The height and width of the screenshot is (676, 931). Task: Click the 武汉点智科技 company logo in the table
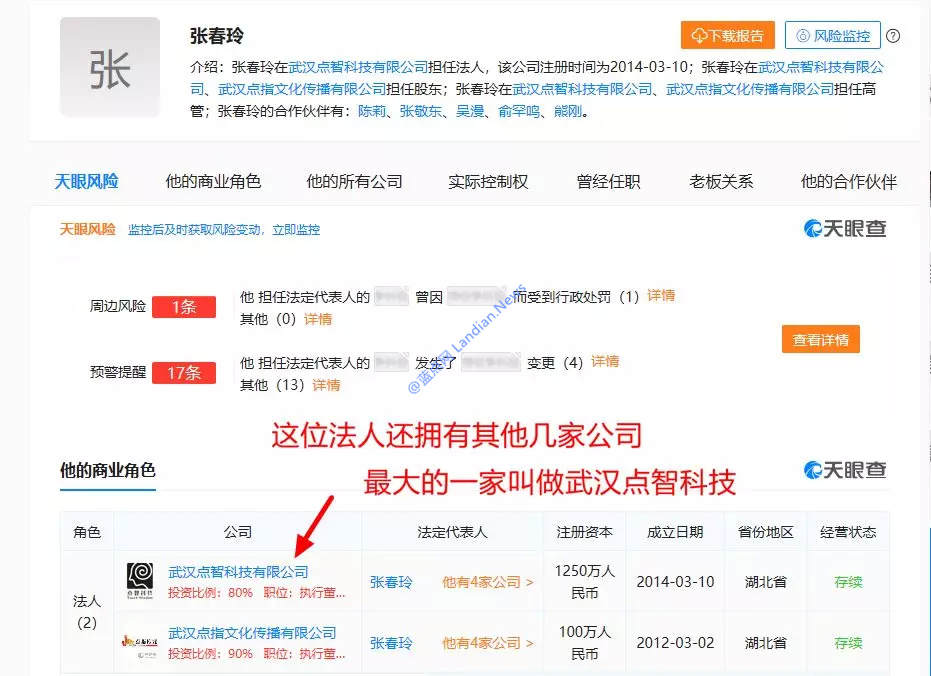(140, 581)
